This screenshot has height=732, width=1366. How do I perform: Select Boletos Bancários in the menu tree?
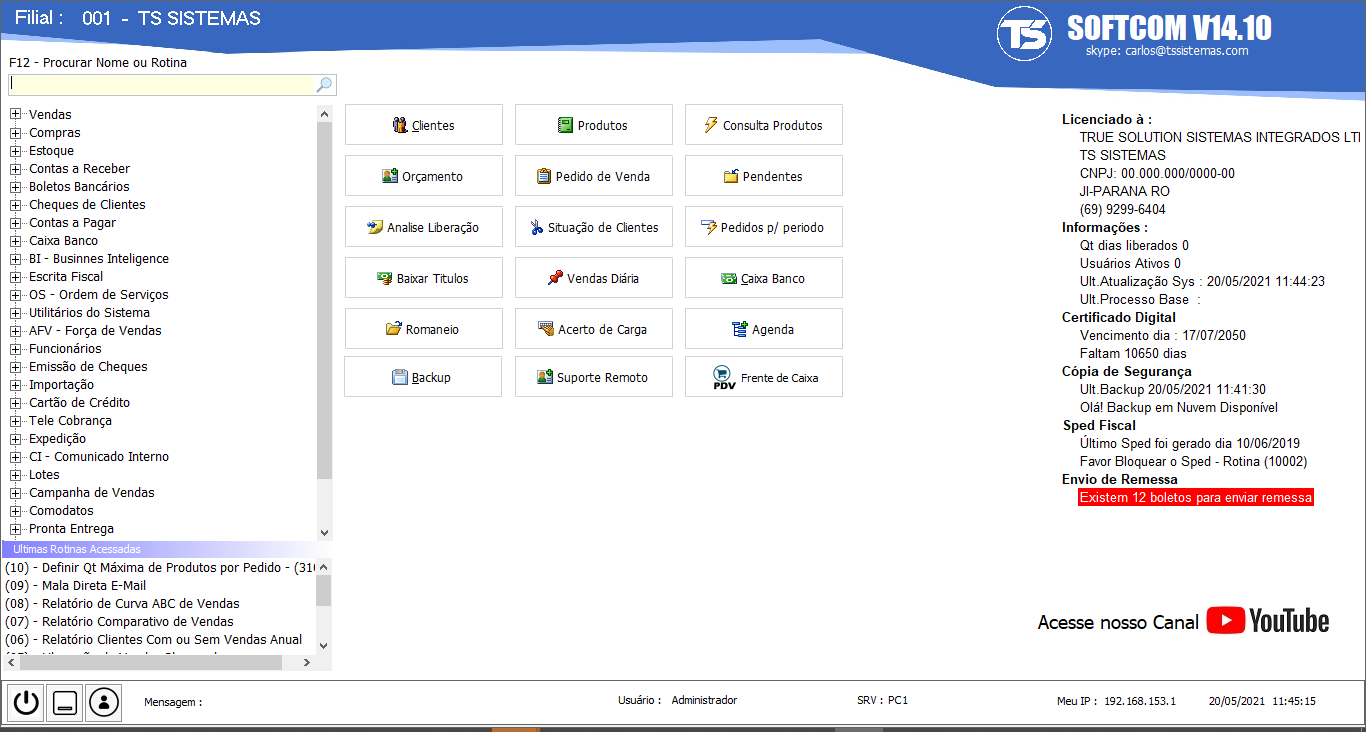79,187
